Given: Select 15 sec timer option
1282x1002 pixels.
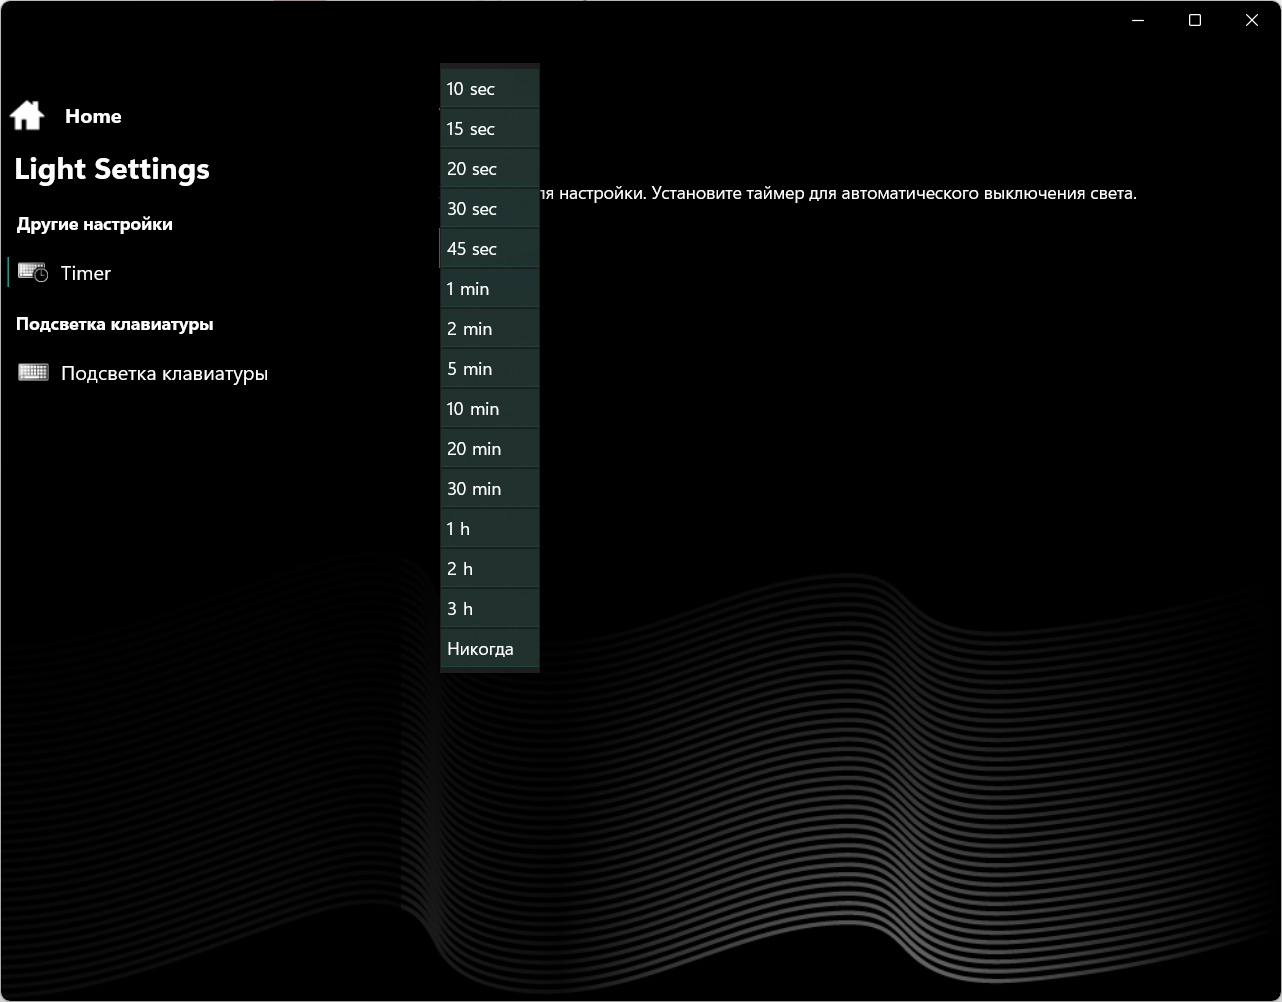Looking at the screenshot, I should click(490, 129).
